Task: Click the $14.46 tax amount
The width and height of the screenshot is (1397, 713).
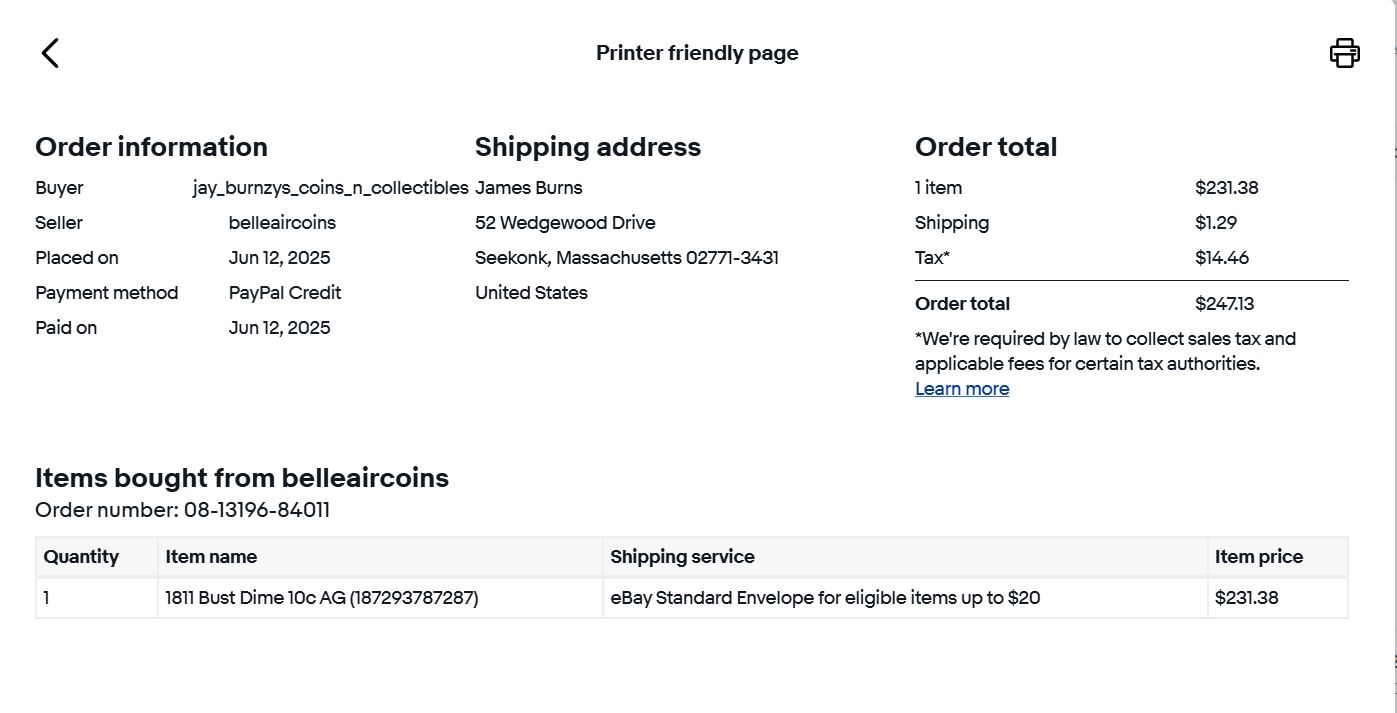Action: pyautogui.click(x=1221, y=258)
